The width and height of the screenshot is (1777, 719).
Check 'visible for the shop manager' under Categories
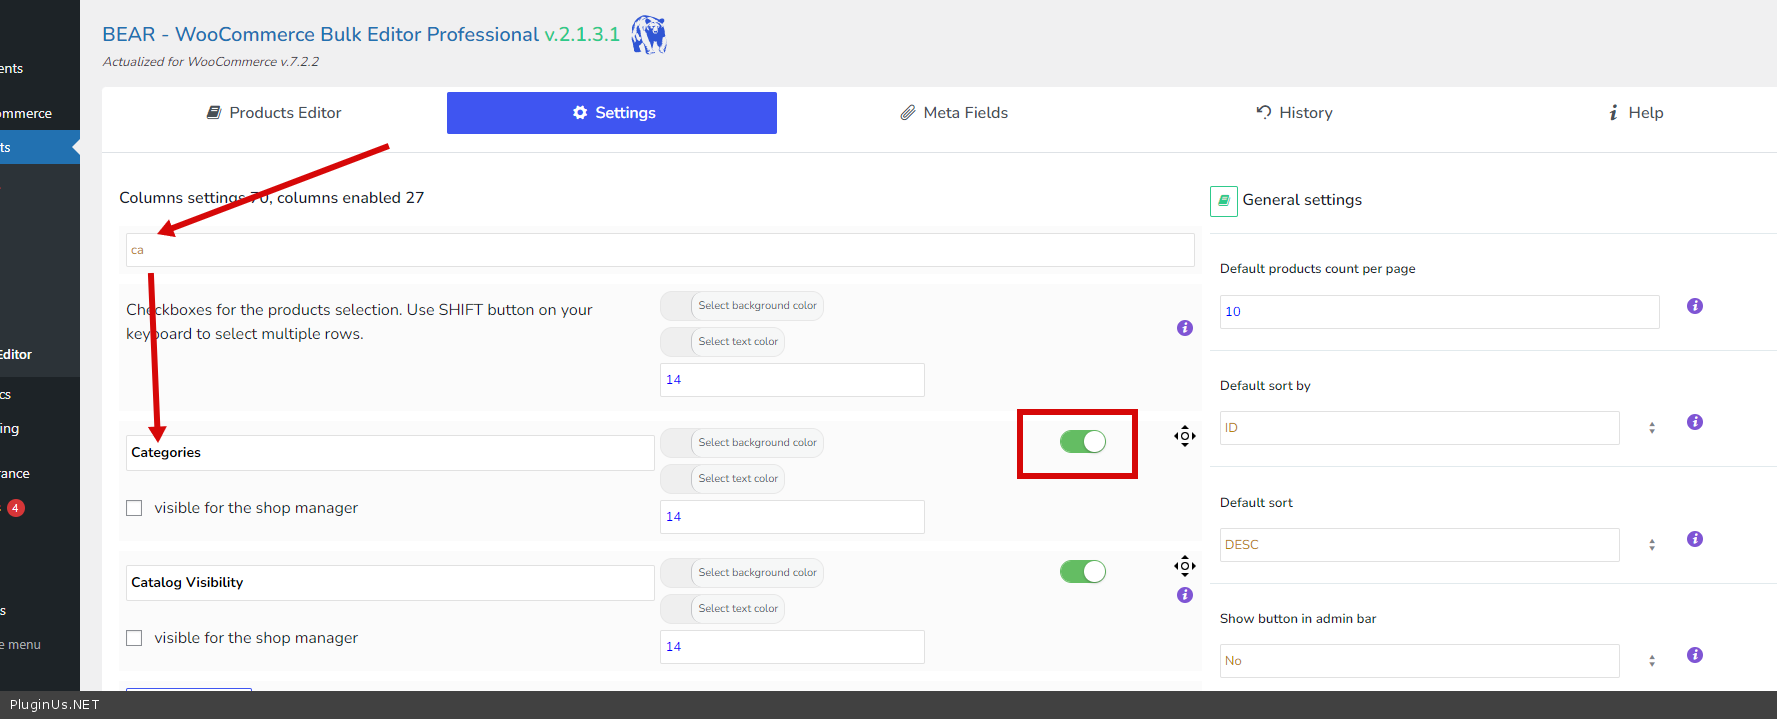[134, 508]
